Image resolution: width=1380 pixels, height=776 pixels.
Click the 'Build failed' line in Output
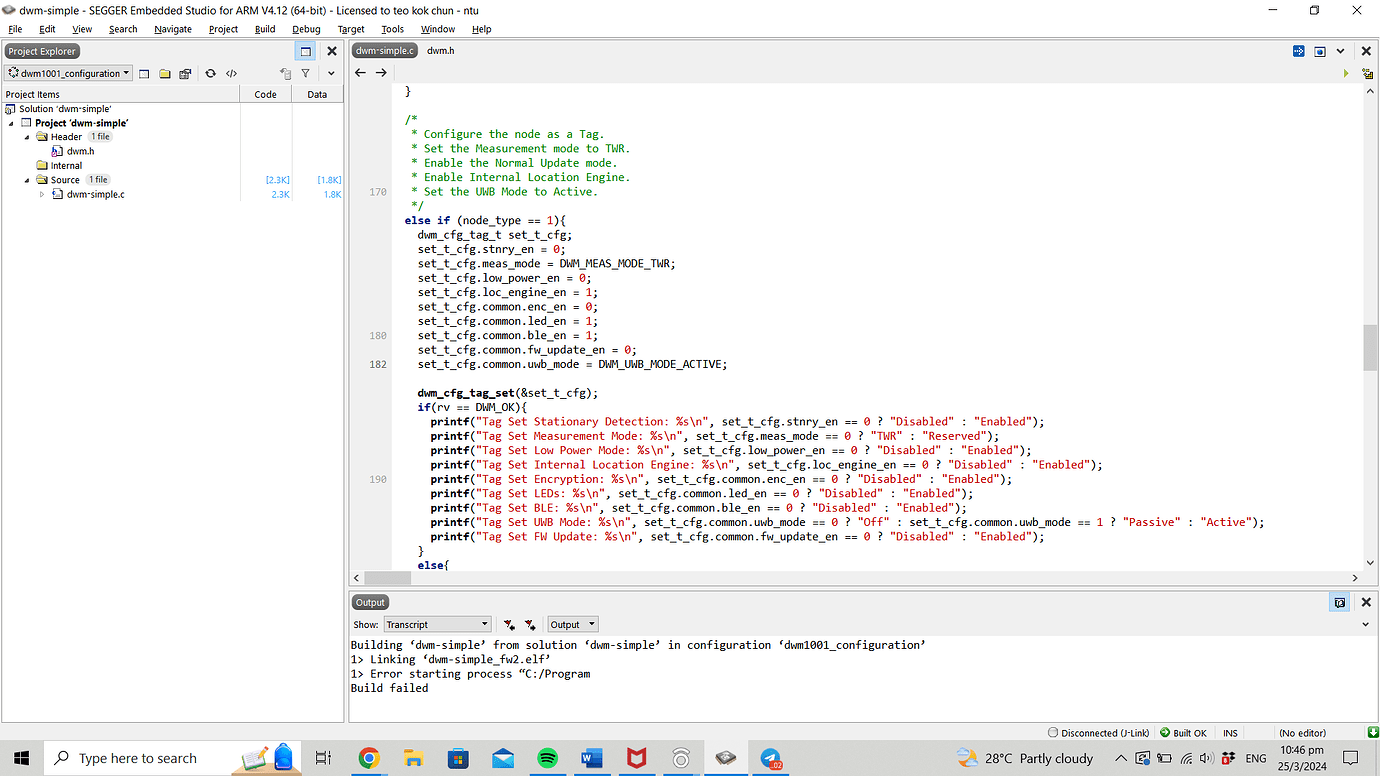click(389, 688)
